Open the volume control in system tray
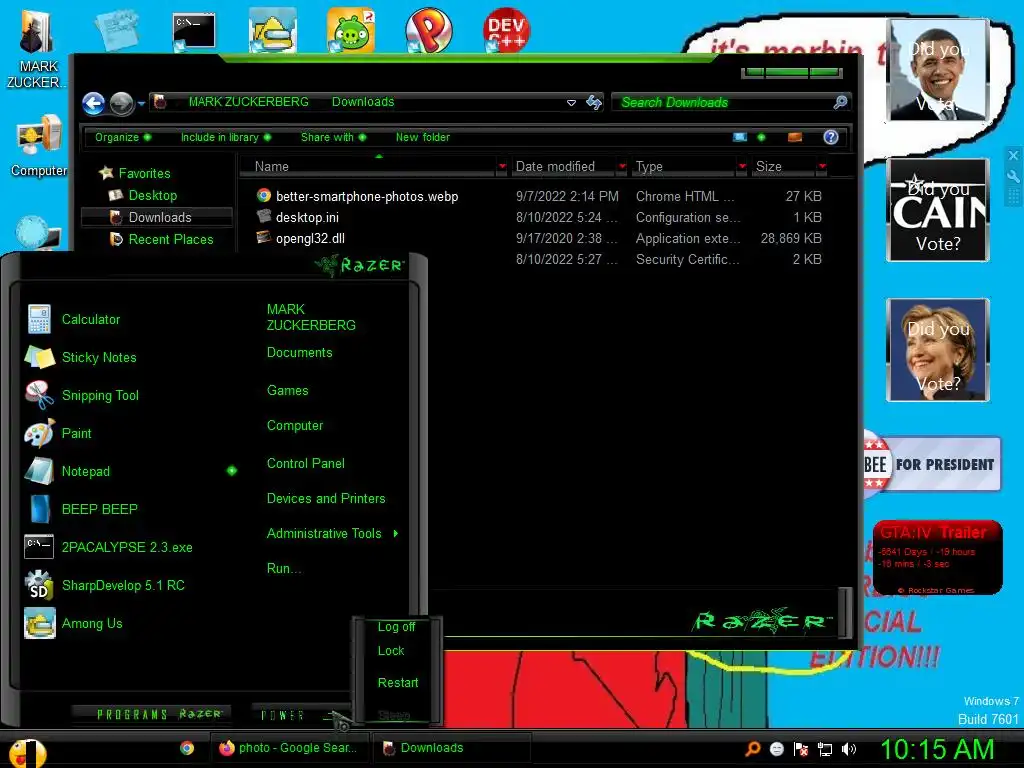 848,749
